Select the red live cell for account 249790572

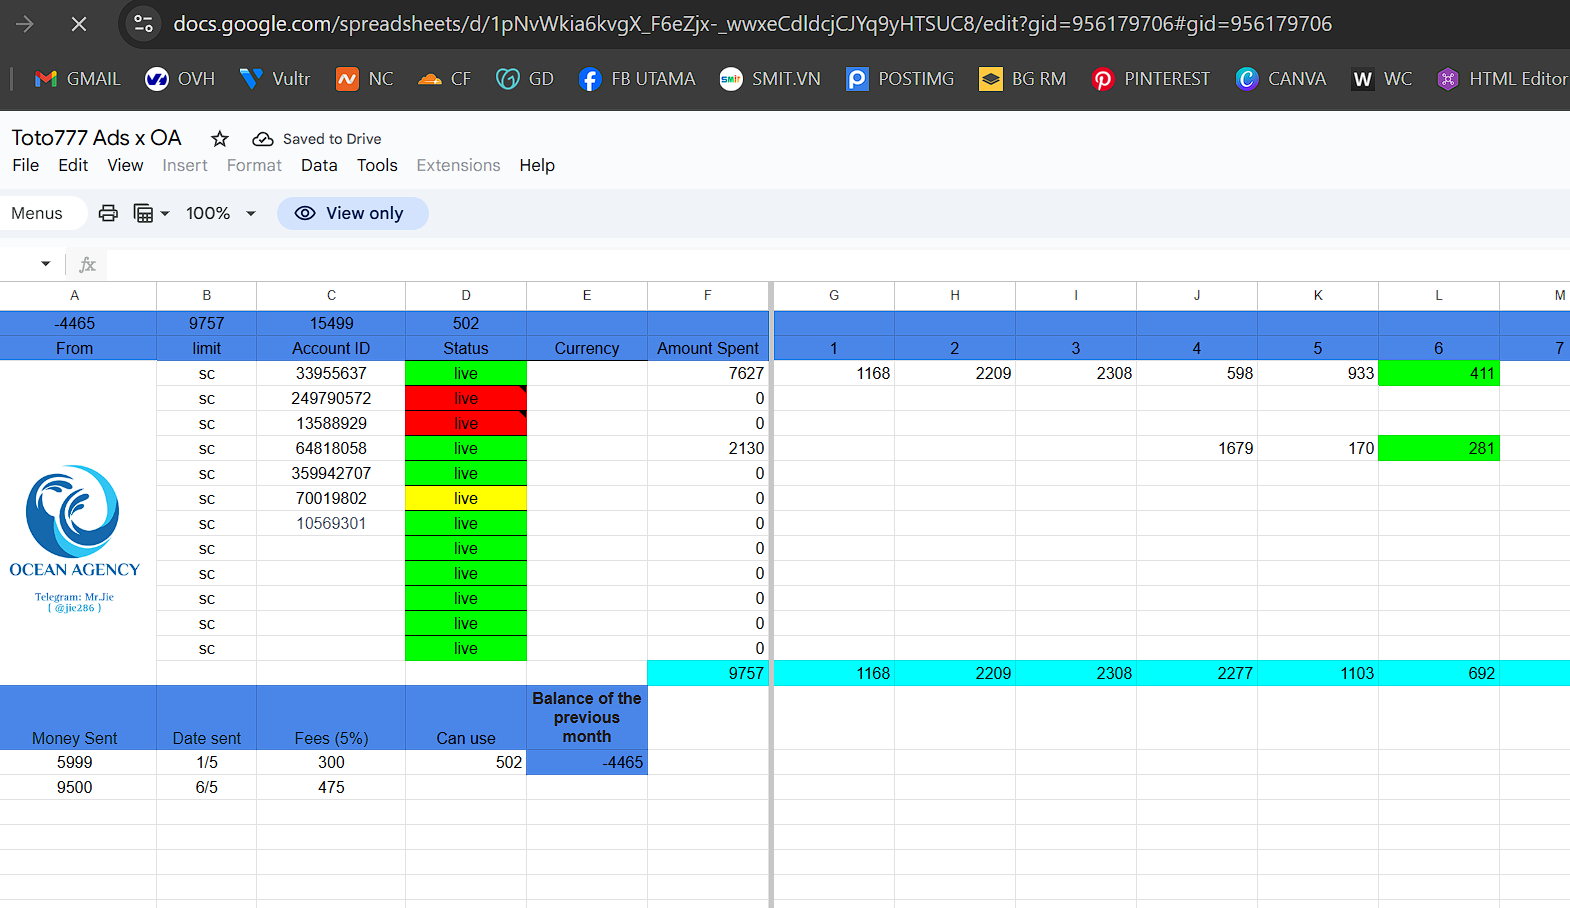466,398
